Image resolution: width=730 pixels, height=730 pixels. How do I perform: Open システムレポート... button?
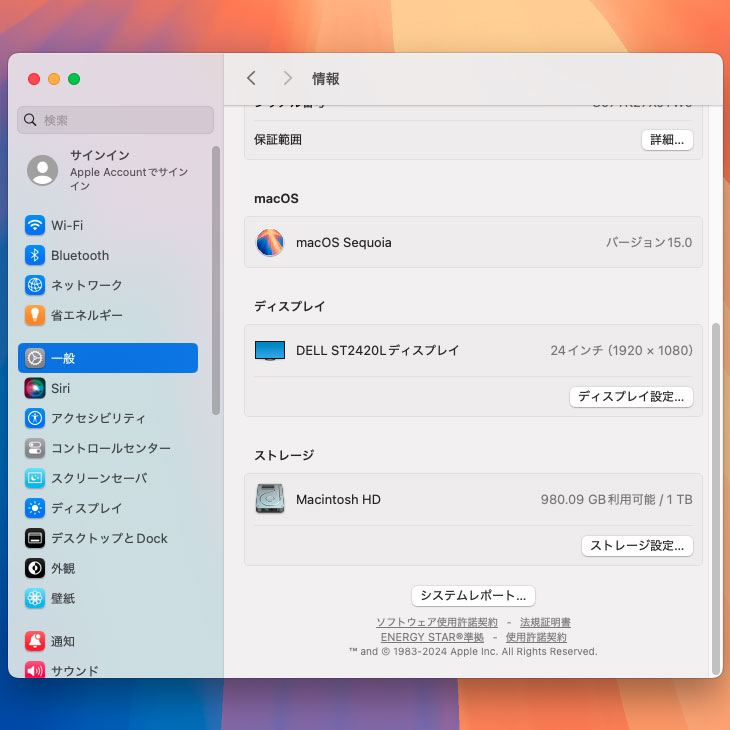click(x=473, y=596)
